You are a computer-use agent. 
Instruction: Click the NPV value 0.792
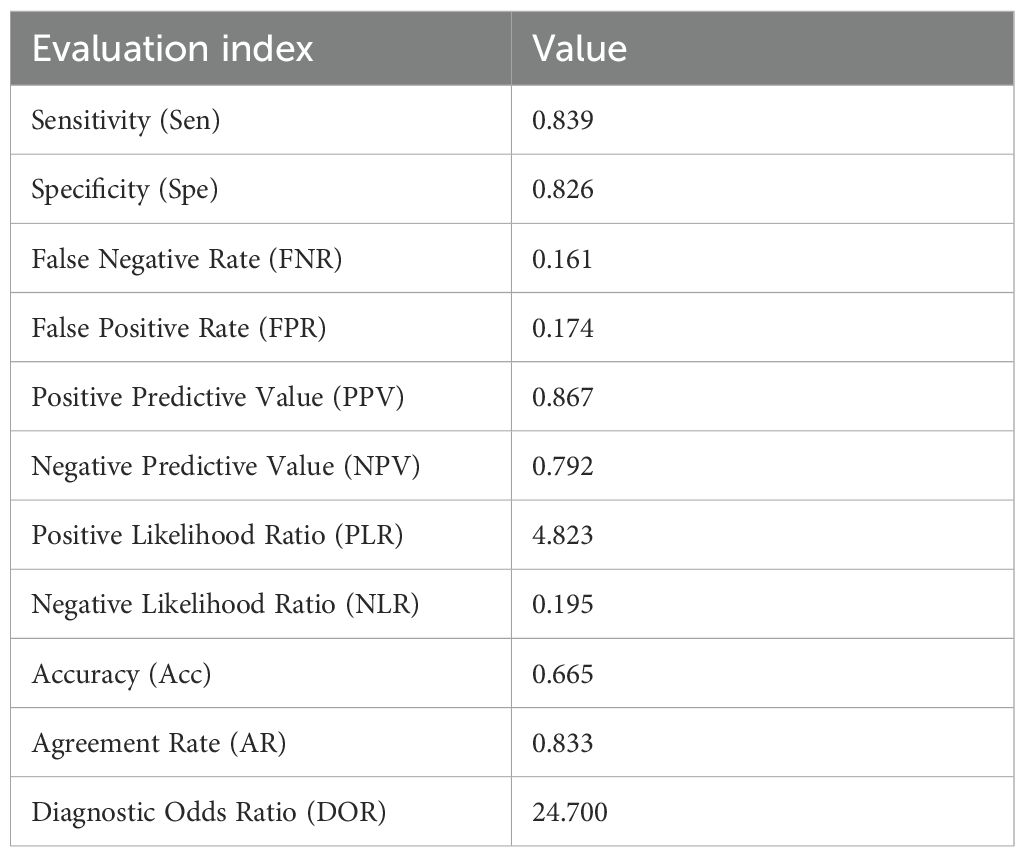click(x=562, y=466)
